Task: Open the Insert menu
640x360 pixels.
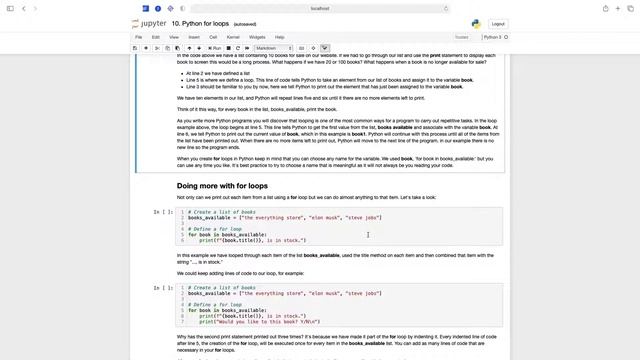Action: [194, 37]
